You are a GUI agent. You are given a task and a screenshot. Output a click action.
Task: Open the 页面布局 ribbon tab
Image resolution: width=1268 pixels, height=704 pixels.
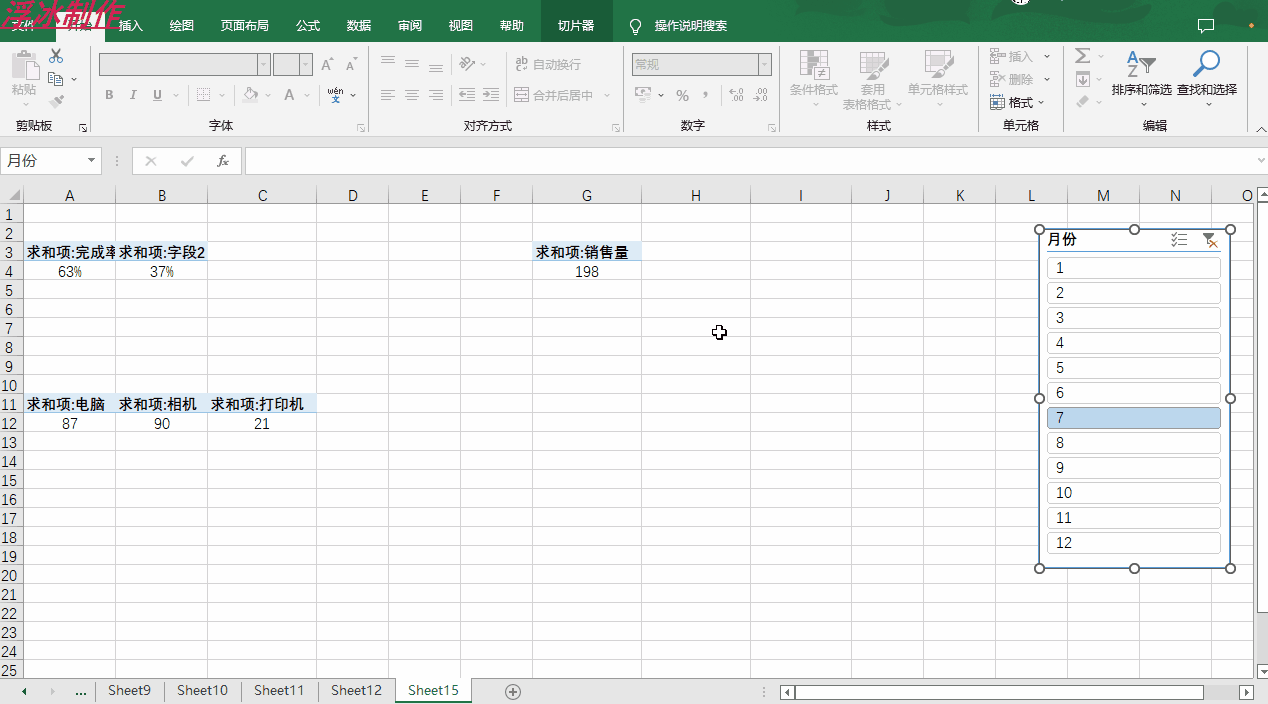(245, 26)
